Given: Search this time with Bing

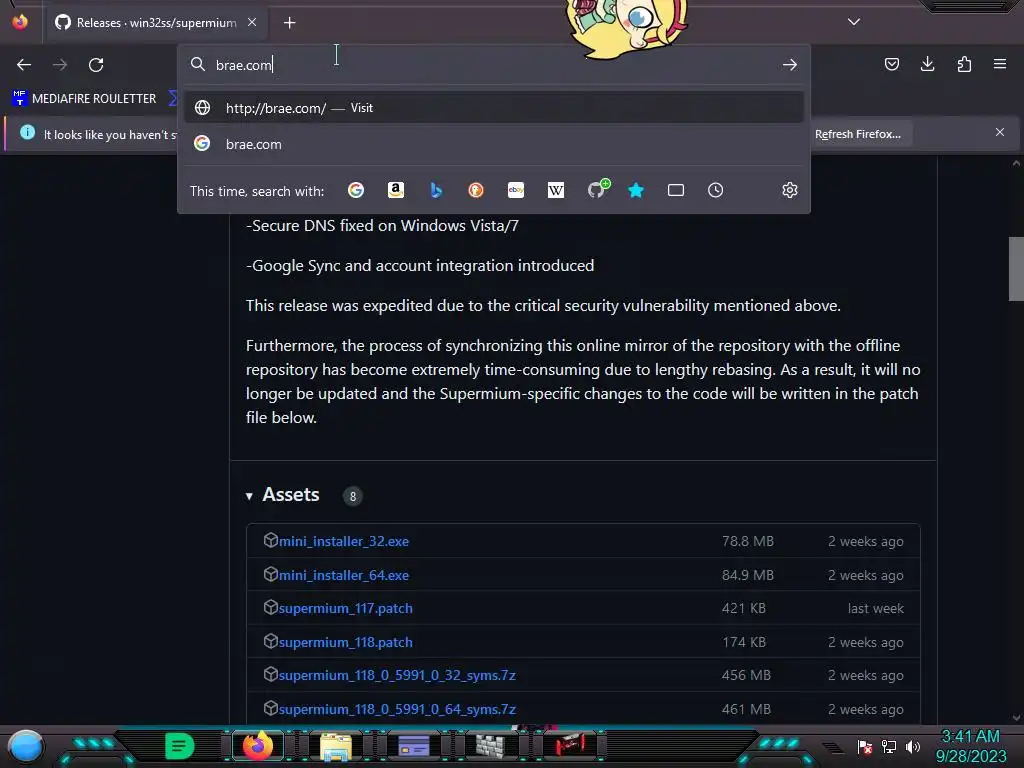Looking at the screenshot, I should click(436, 190).
